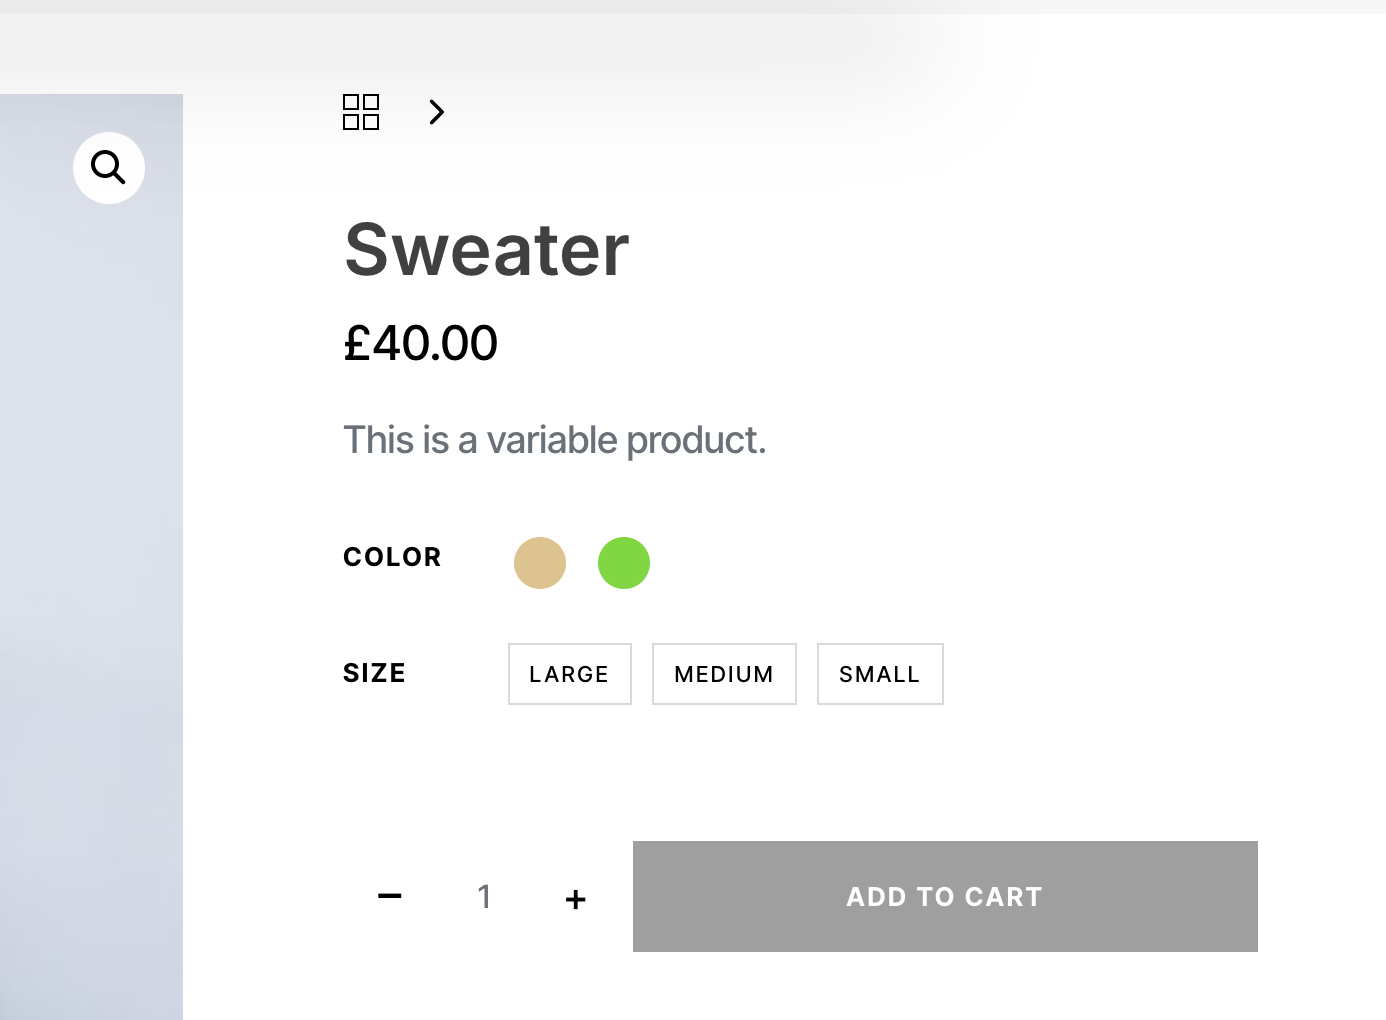
Task: Focus the quantity input field
Action: 484,896
